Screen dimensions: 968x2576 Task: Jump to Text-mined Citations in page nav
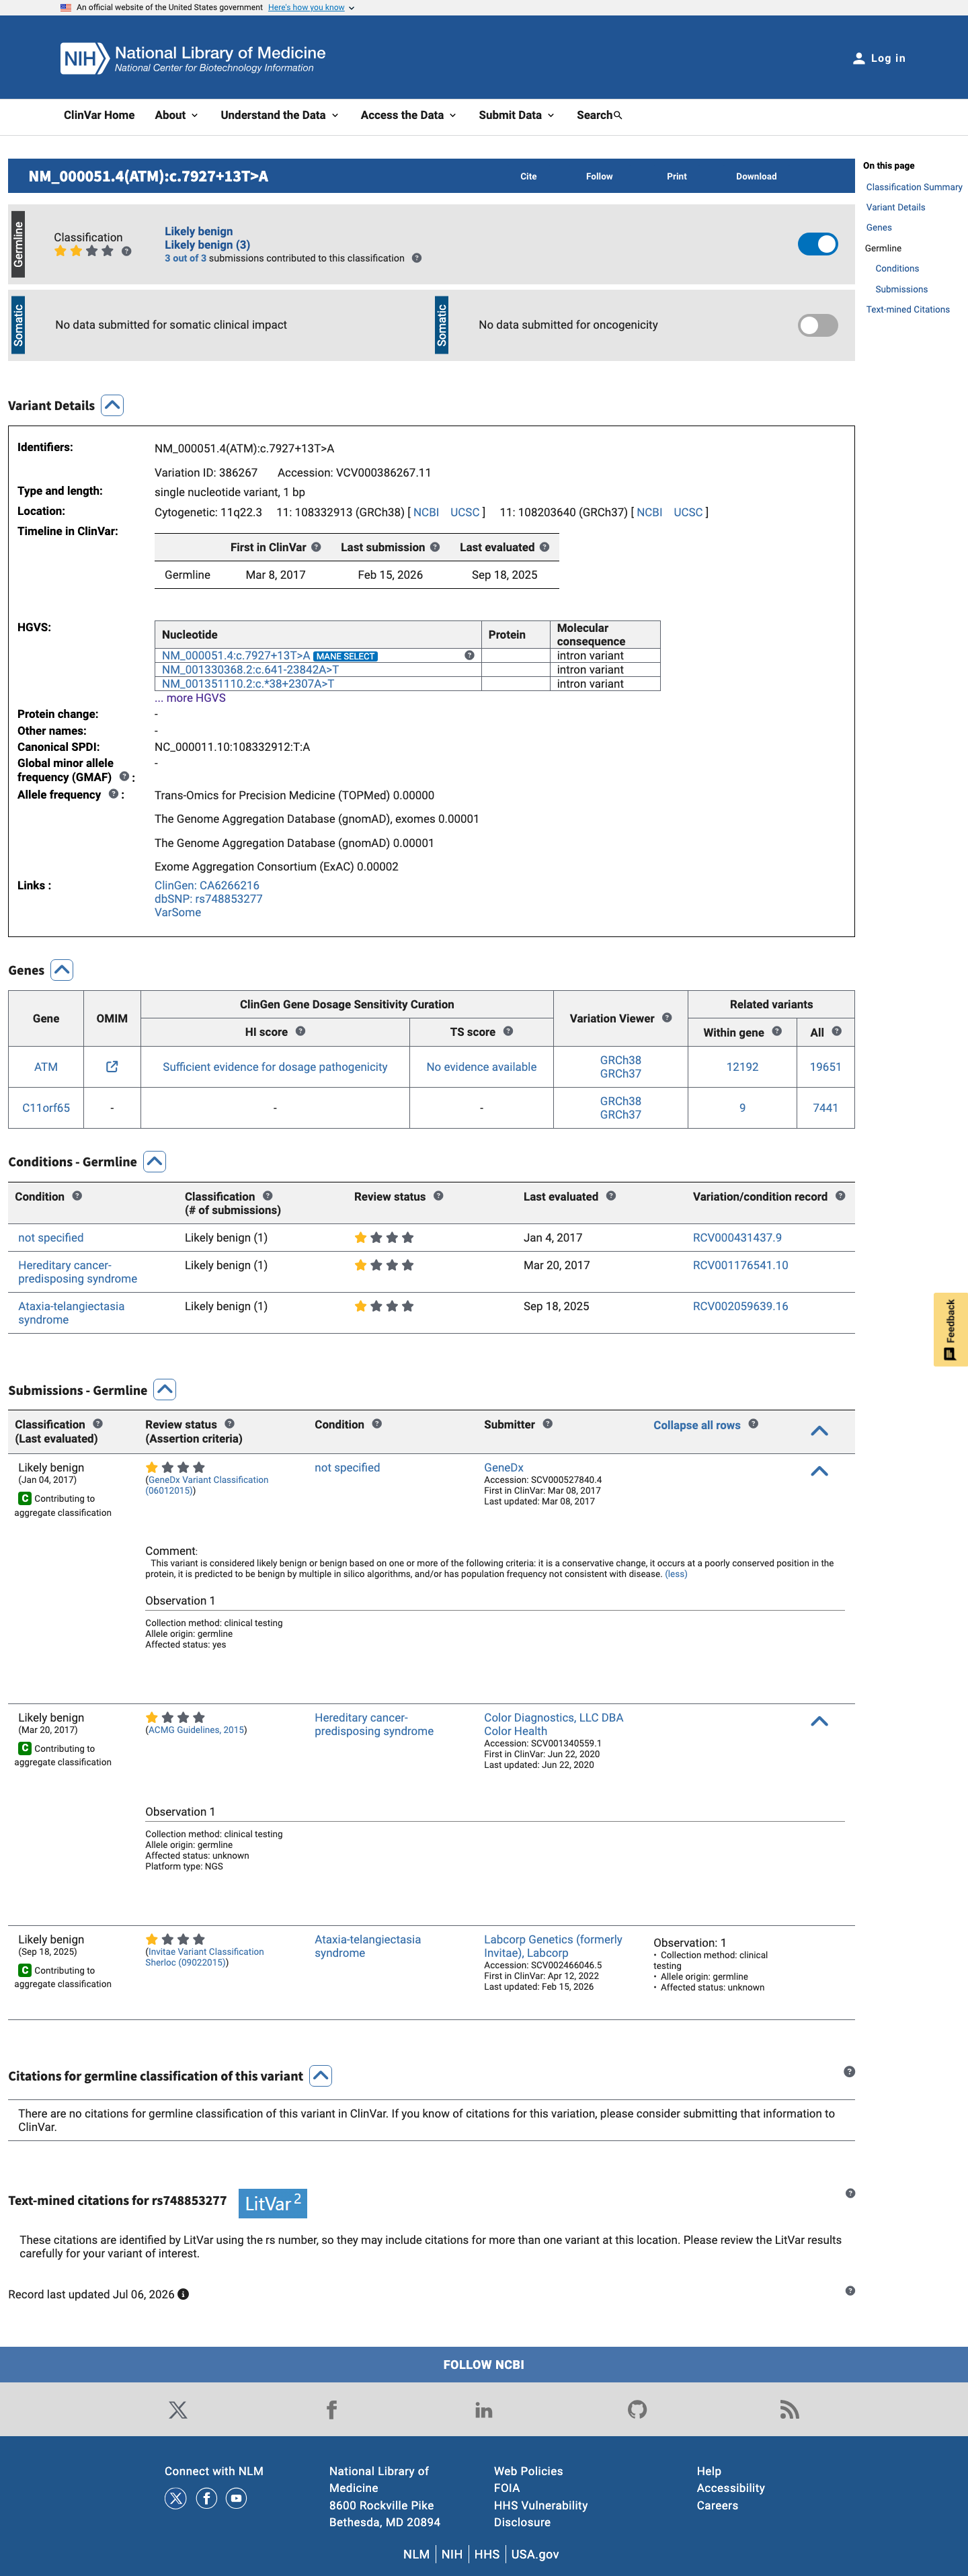point(908,309)
